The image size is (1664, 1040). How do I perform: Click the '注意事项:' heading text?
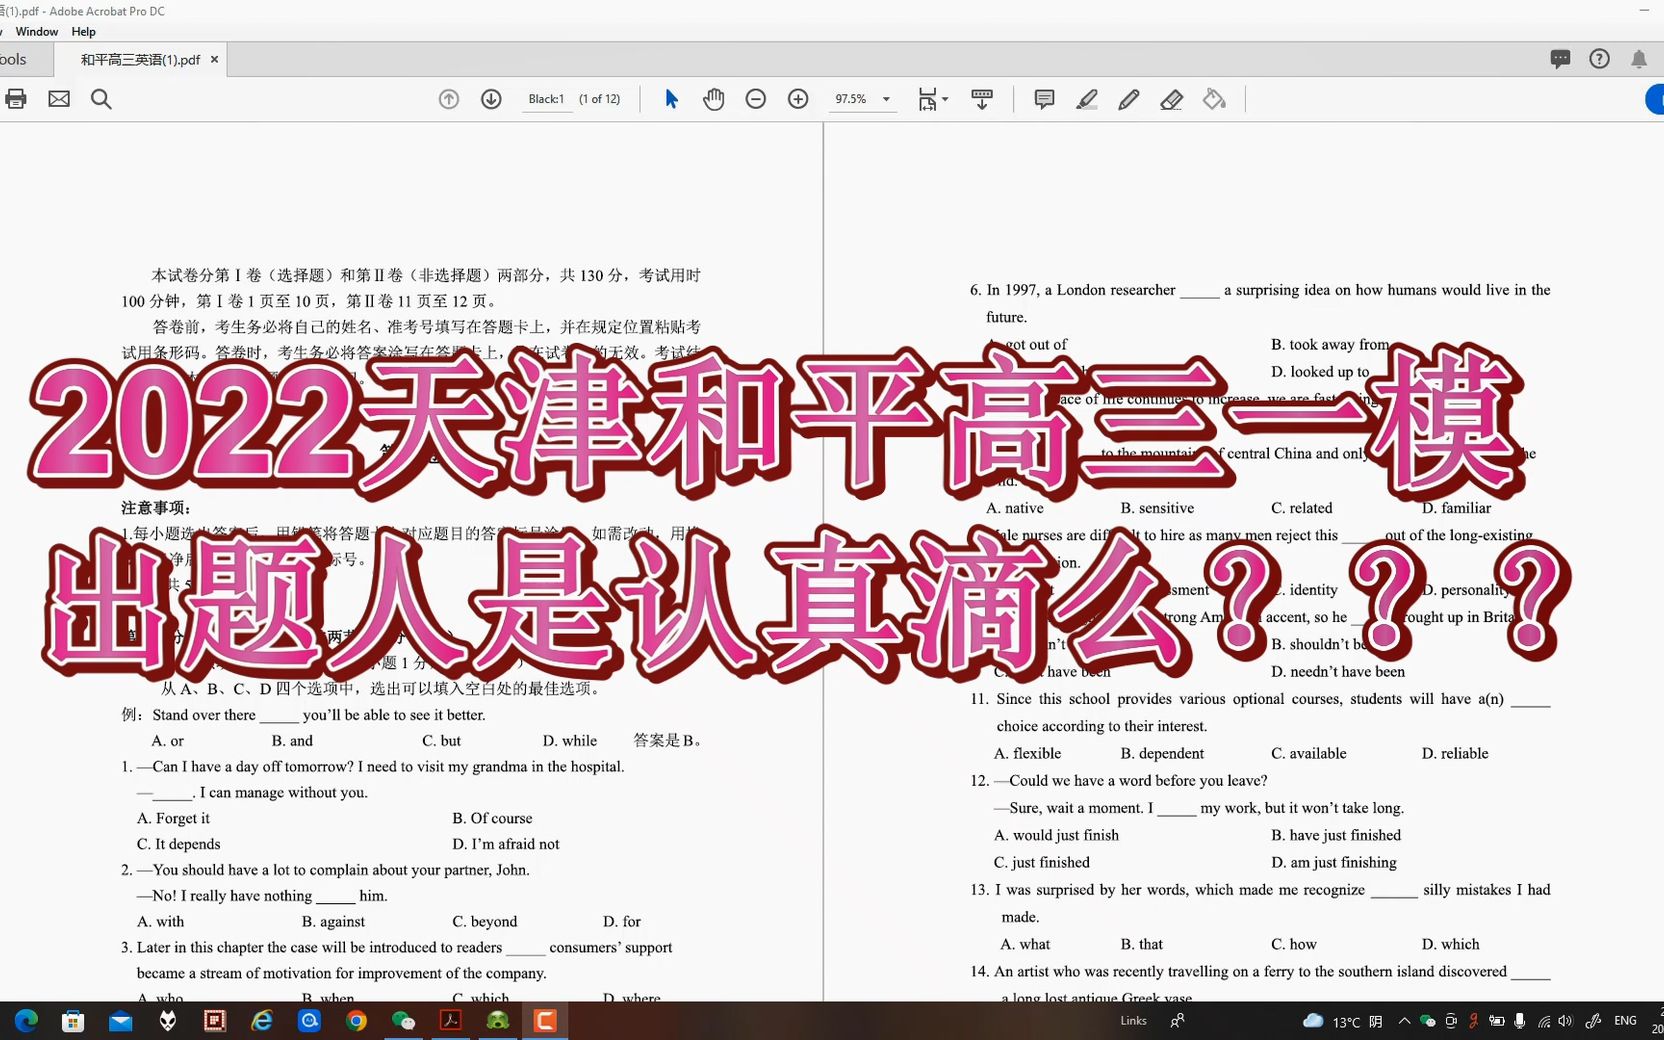click(x=156, y=508)
